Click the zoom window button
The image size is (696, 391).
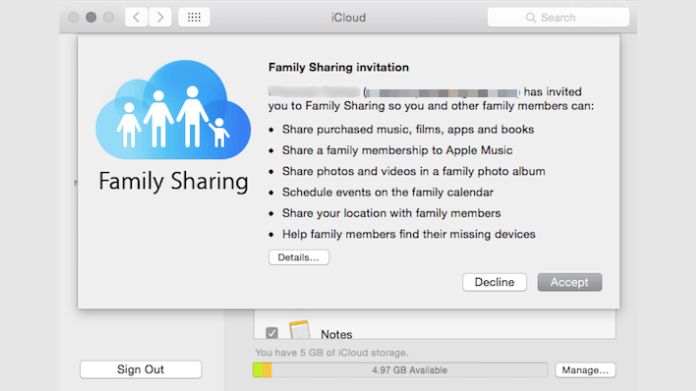tap(108, 17)
